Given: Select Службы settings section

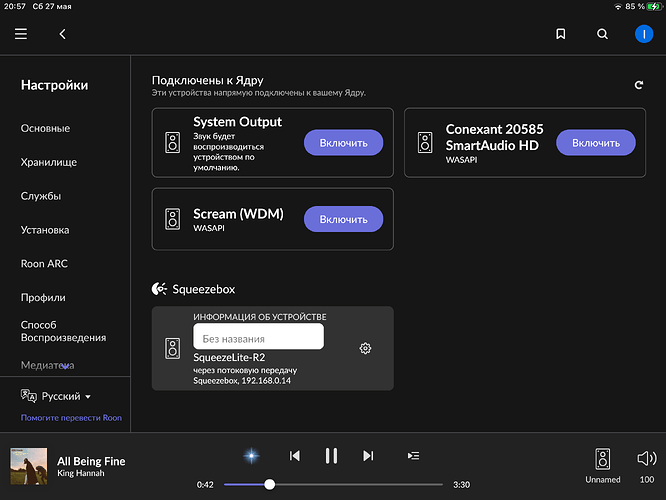Looking at the screenshot, I should click(41, 196).
